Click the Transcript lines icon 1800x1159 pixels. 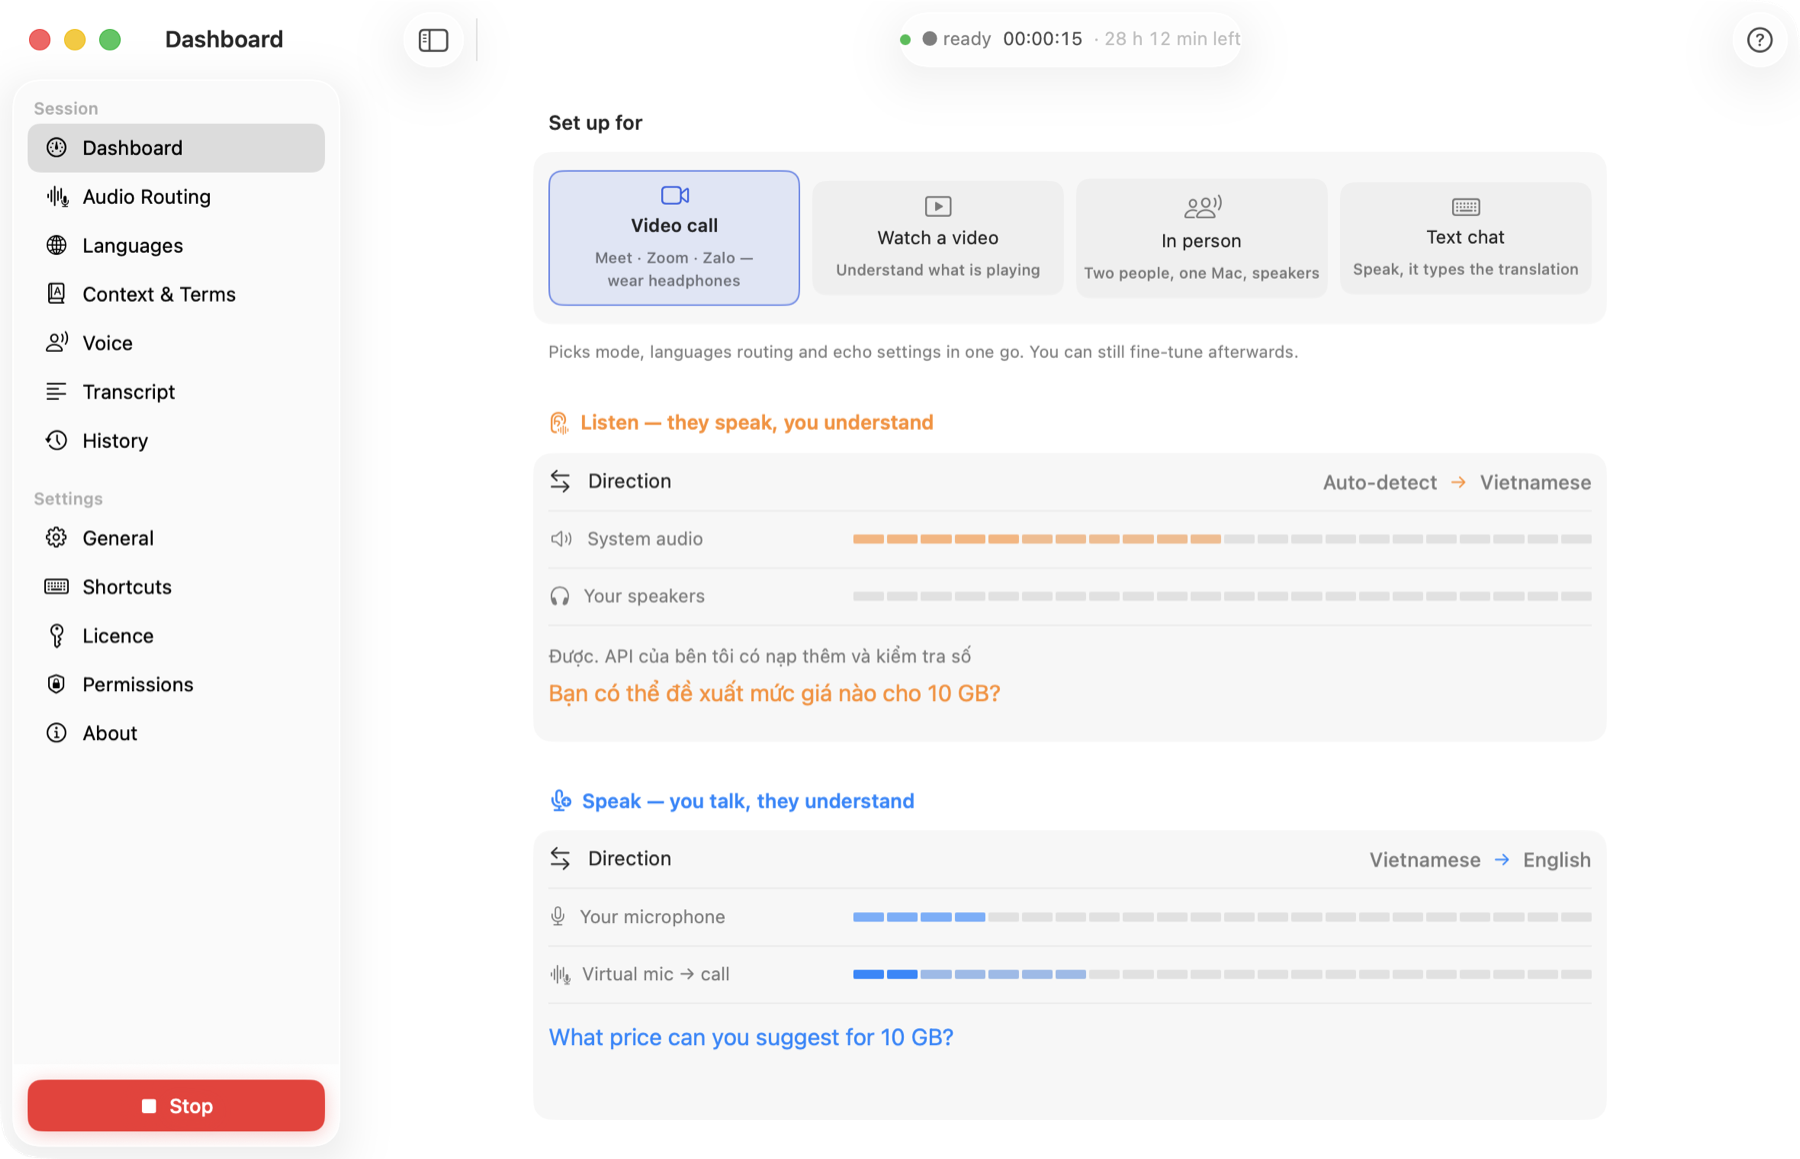pyautogui.click(x=57, y=392)
